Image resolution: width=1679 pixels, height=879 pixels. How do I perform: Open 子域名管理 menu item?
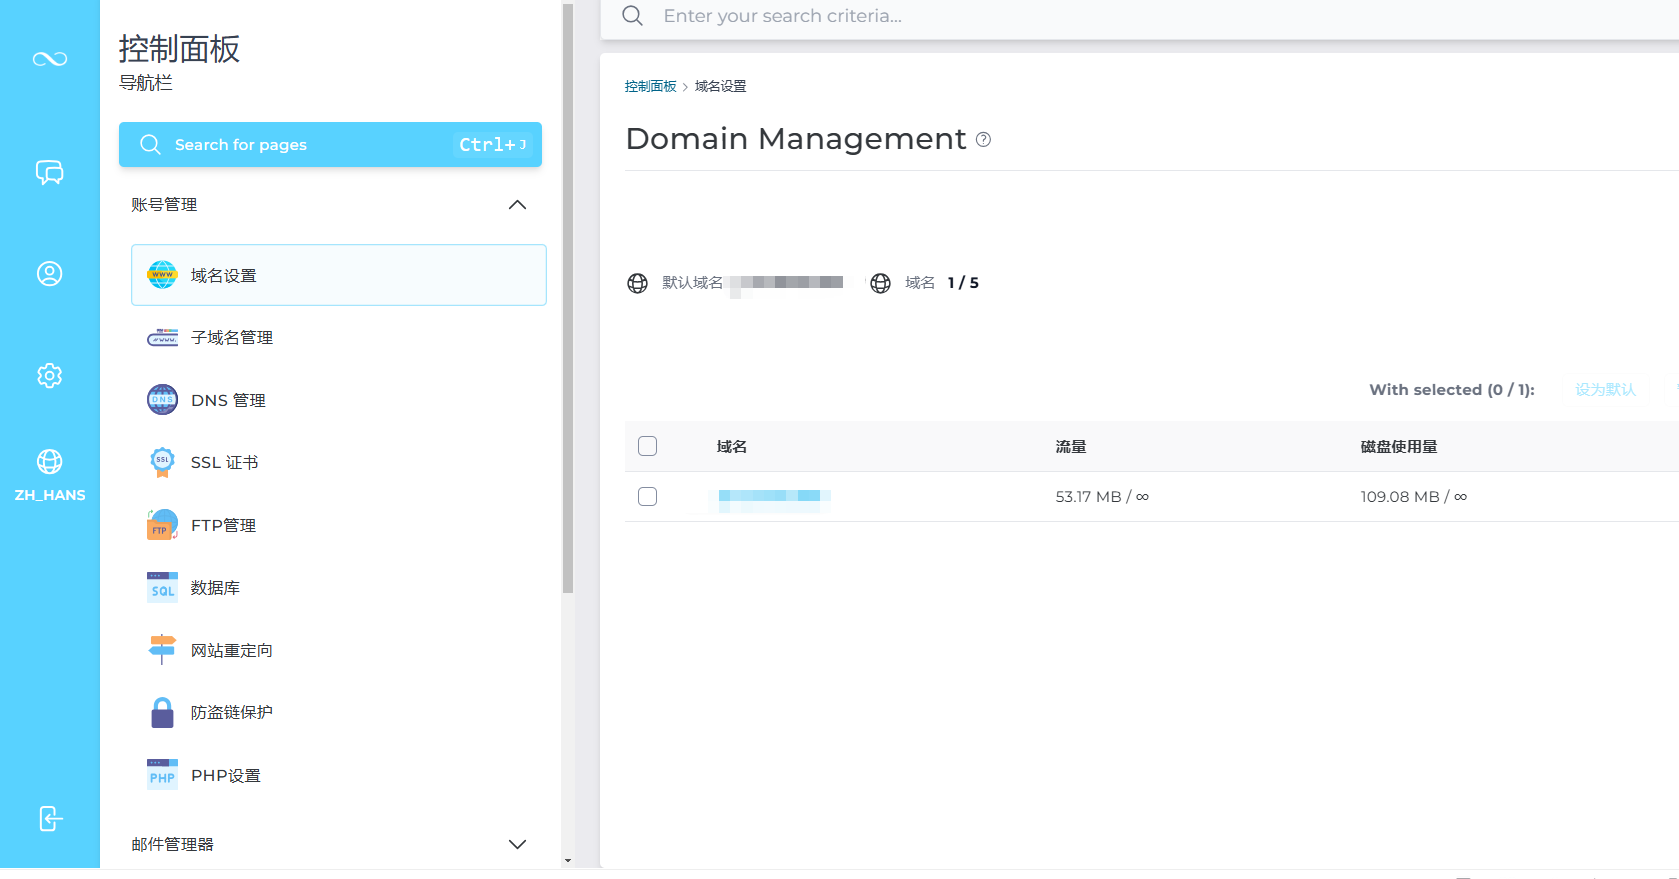[x=232, y=338]
